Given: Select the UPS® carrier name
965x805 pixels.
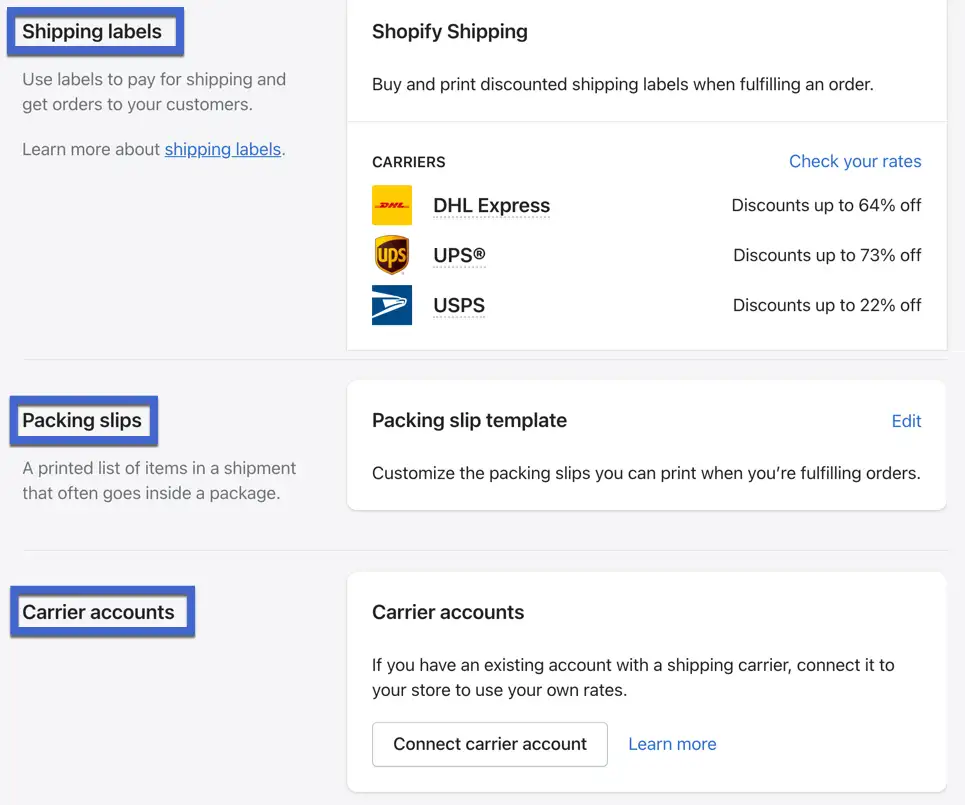Looking at the screenshot, I should click(459, 255).
